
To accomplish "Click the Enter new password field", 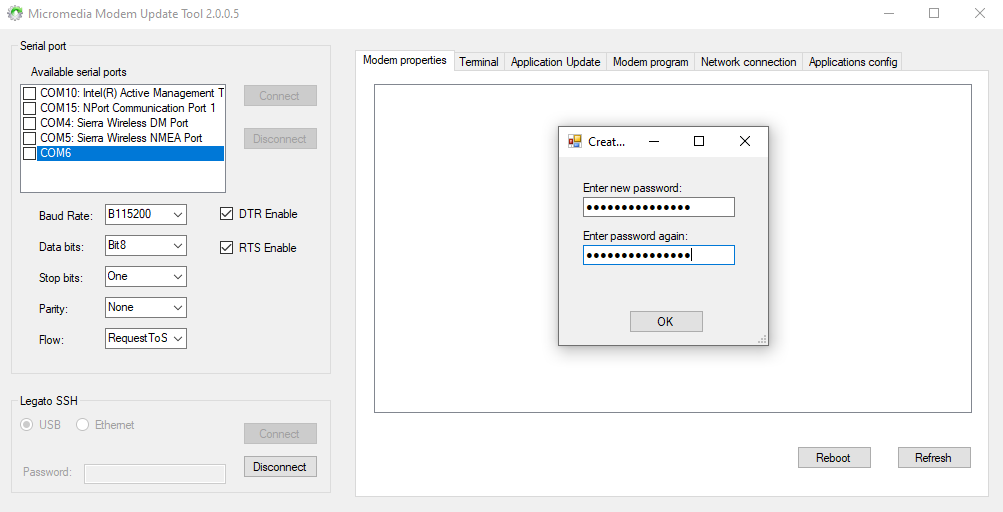I will click(658, 207).
